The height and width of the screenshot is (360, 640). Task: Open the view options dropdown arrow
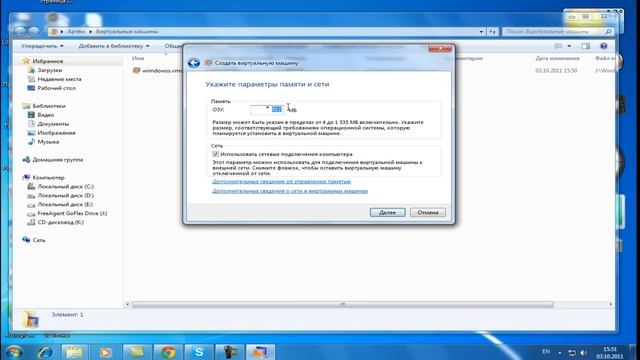pos(569,46)
